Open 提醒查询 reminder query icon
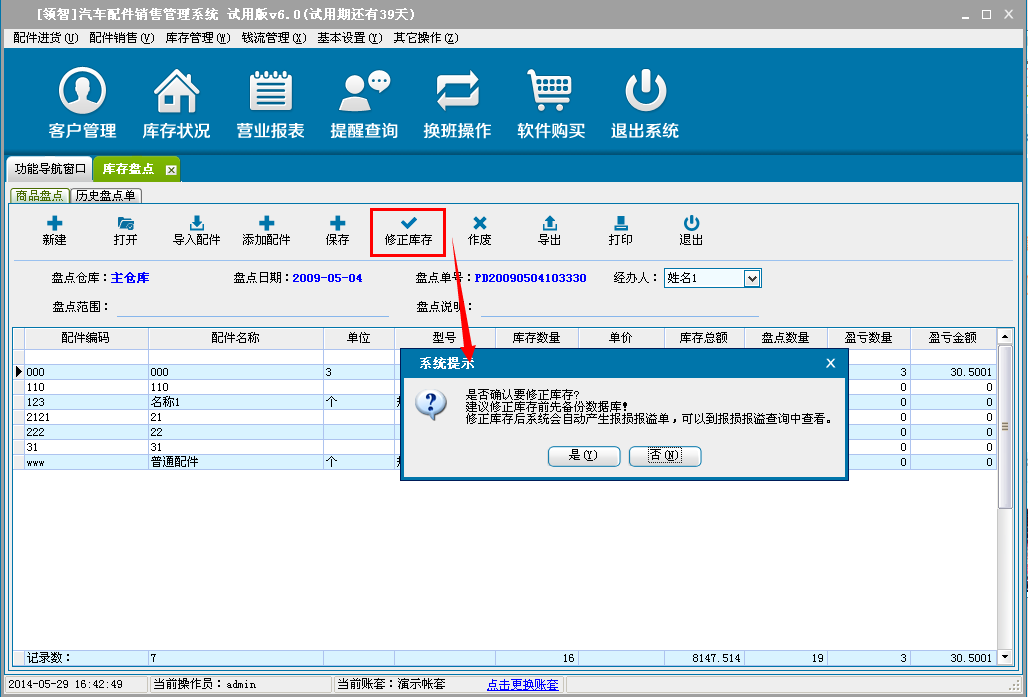The image size is (1028, 697). tap(364, 103)
